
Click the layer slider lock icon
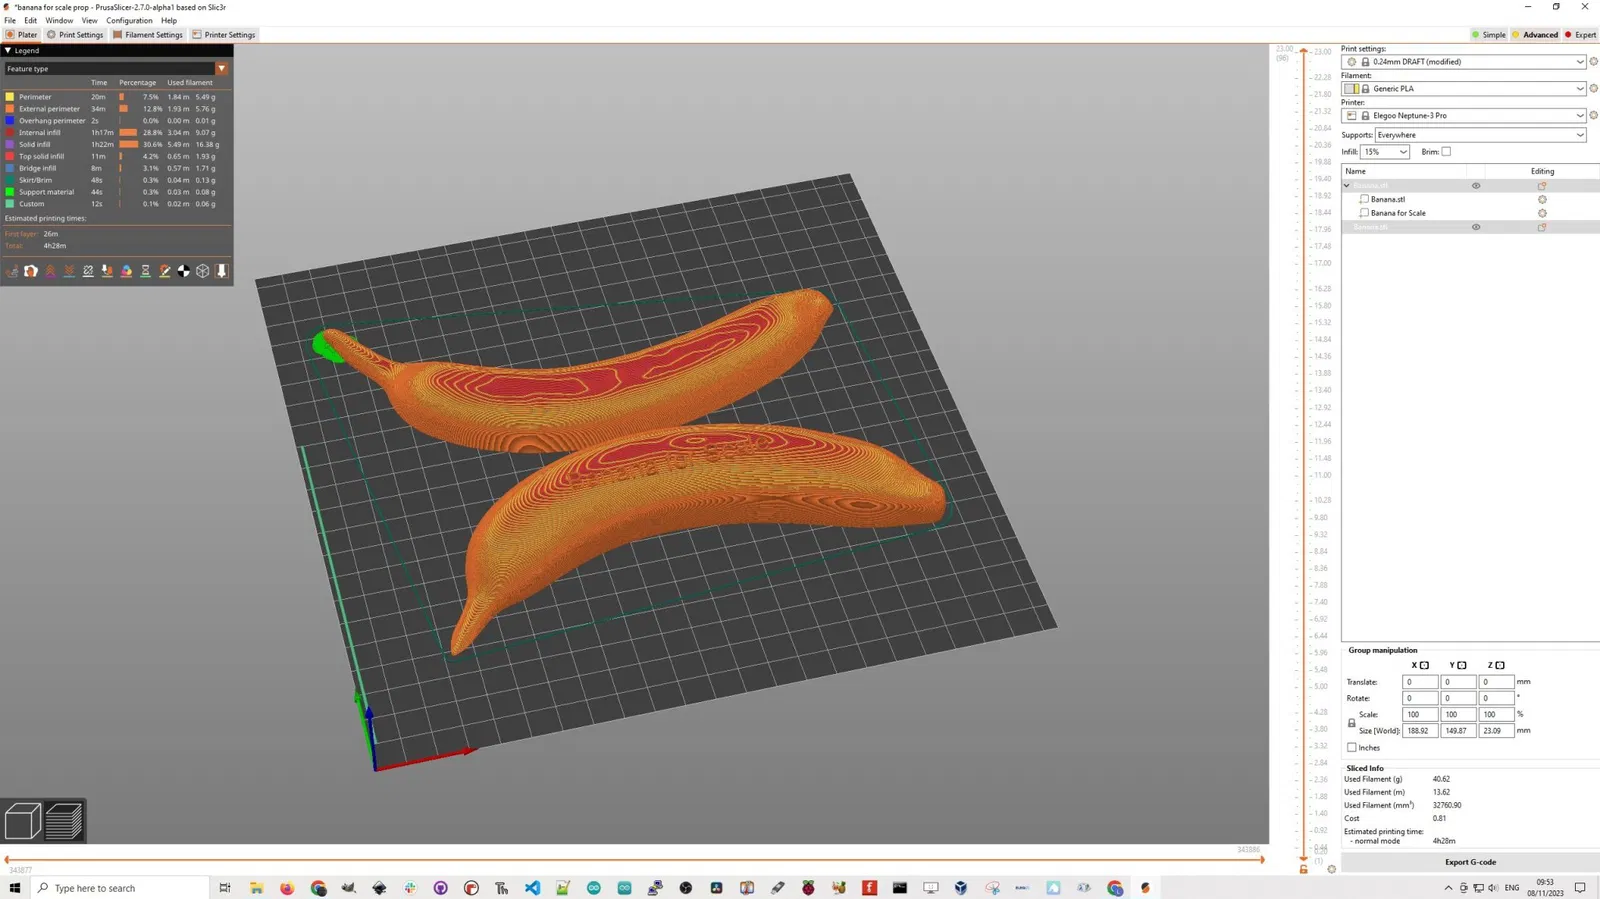(1303, 869)
